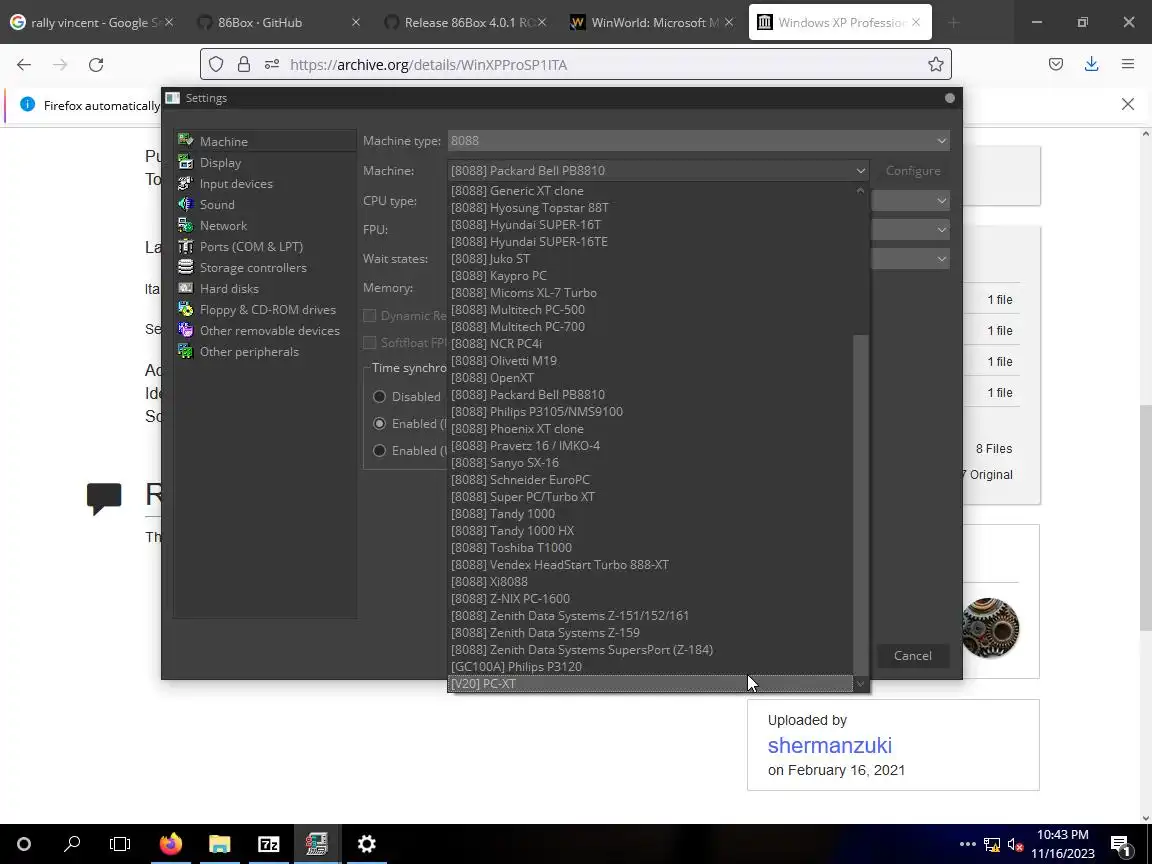Open Firefox application menu
This screenshot has height=864, width=1152.
[1128, 65]
